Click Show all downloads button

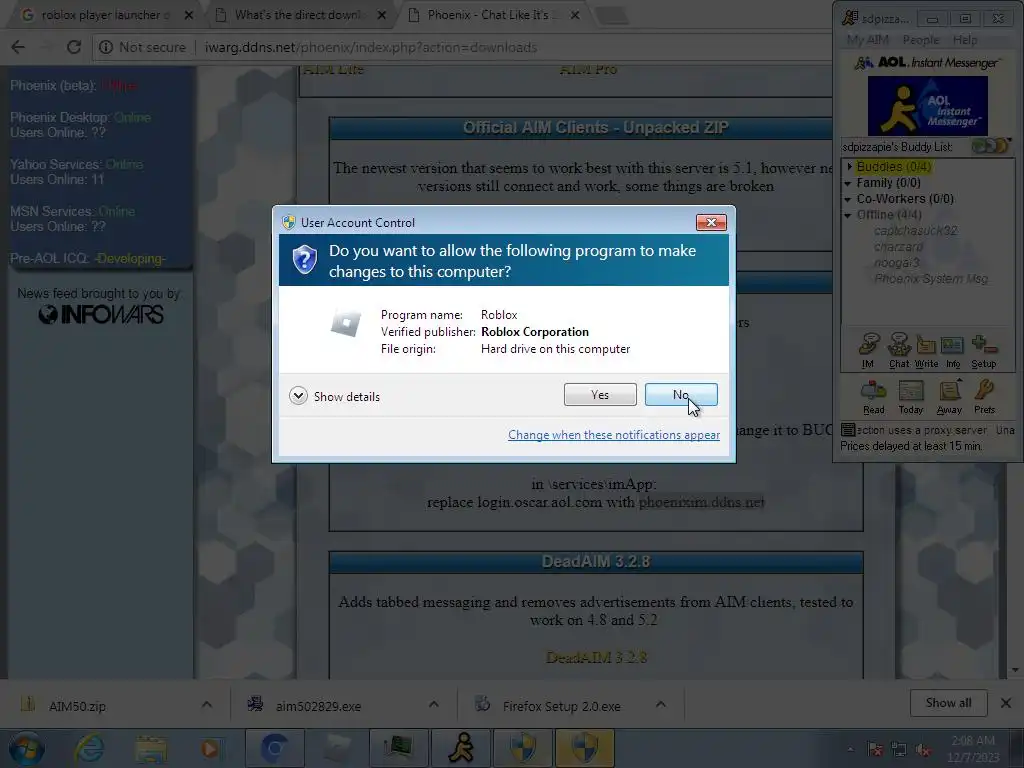pos(948,703)
